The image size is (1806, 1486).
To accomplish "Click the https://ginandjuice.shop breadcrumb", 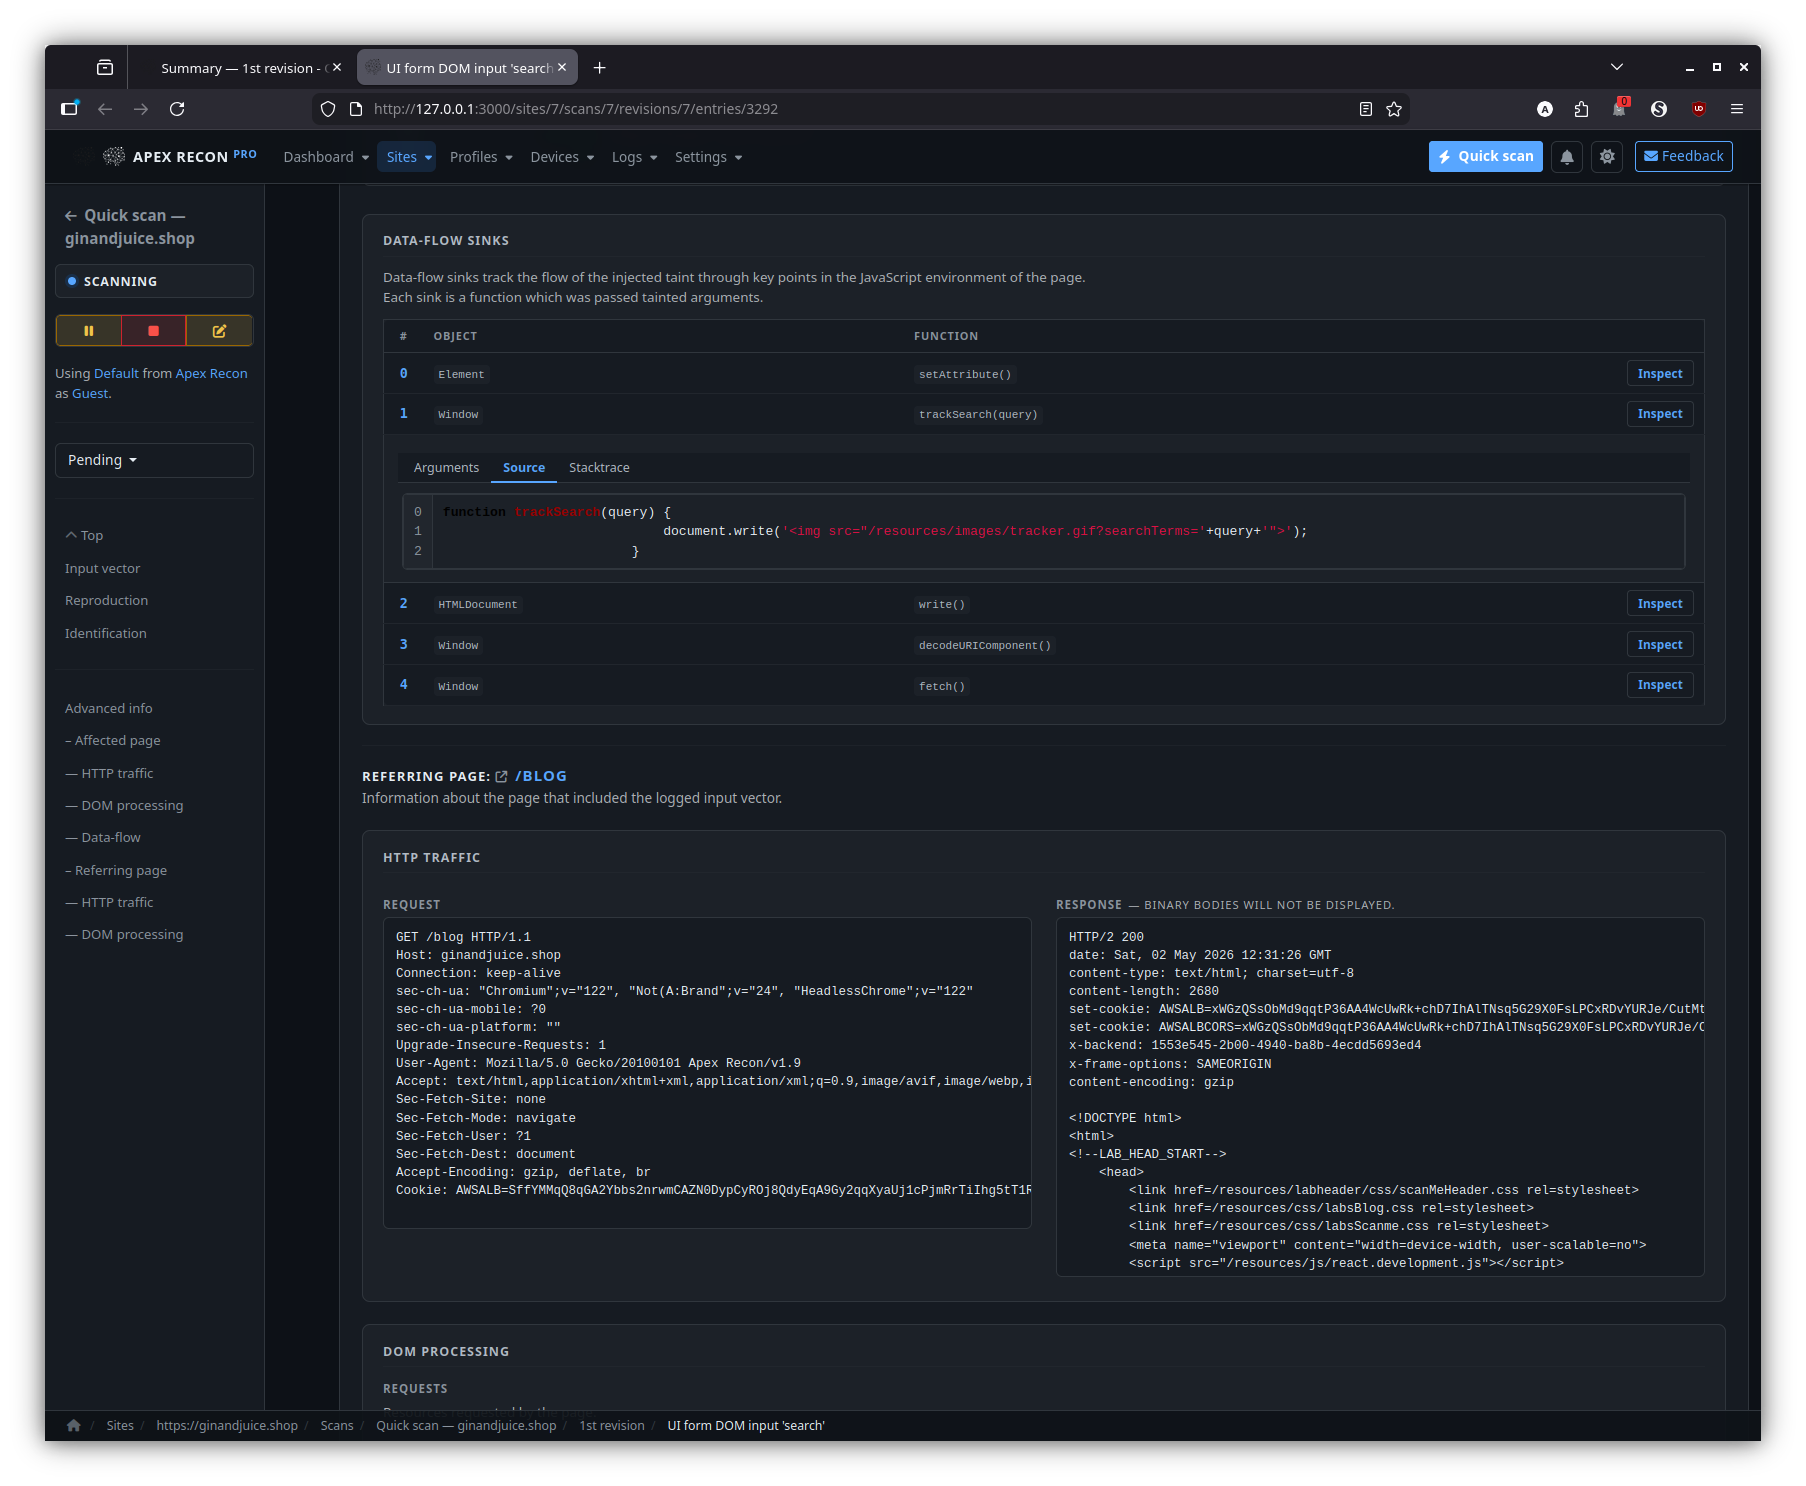I will (x=227, y=1426).
